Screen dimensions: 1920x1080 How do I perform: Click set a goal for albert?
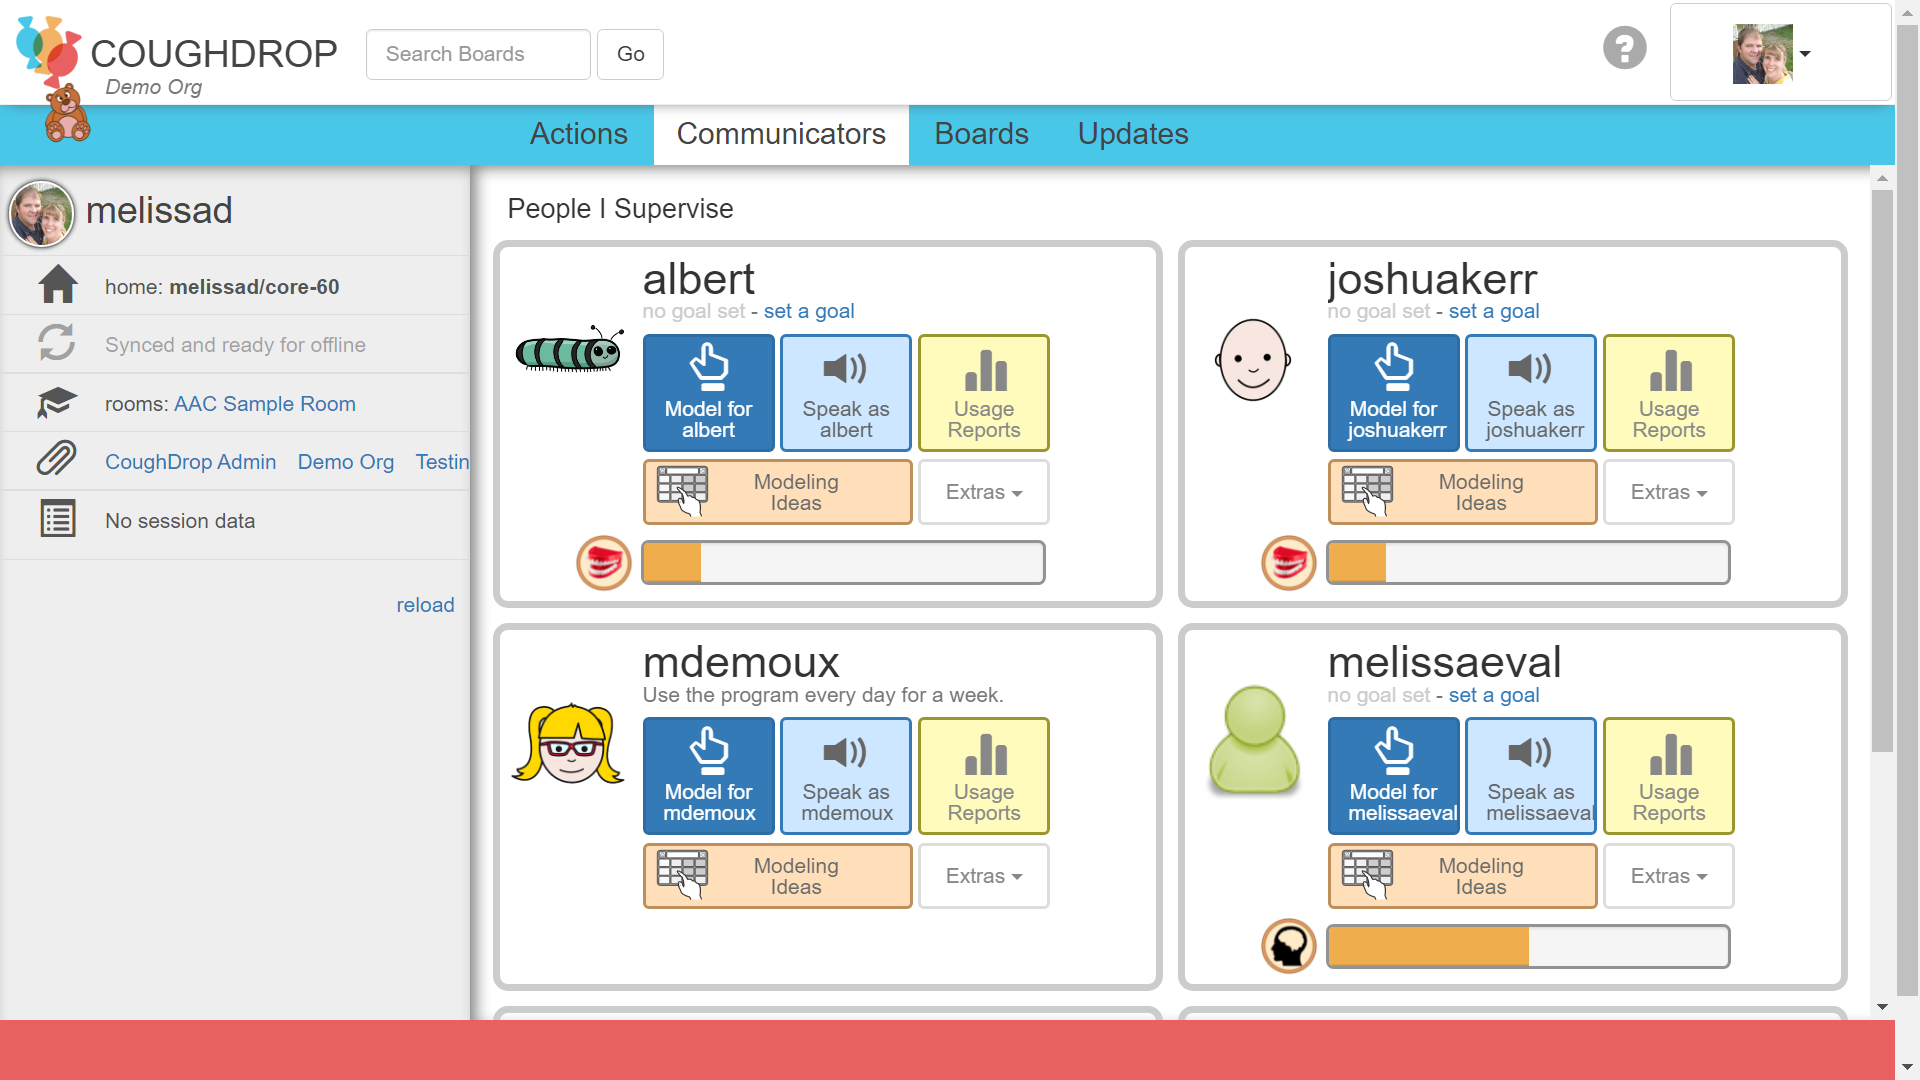(809, 311)
